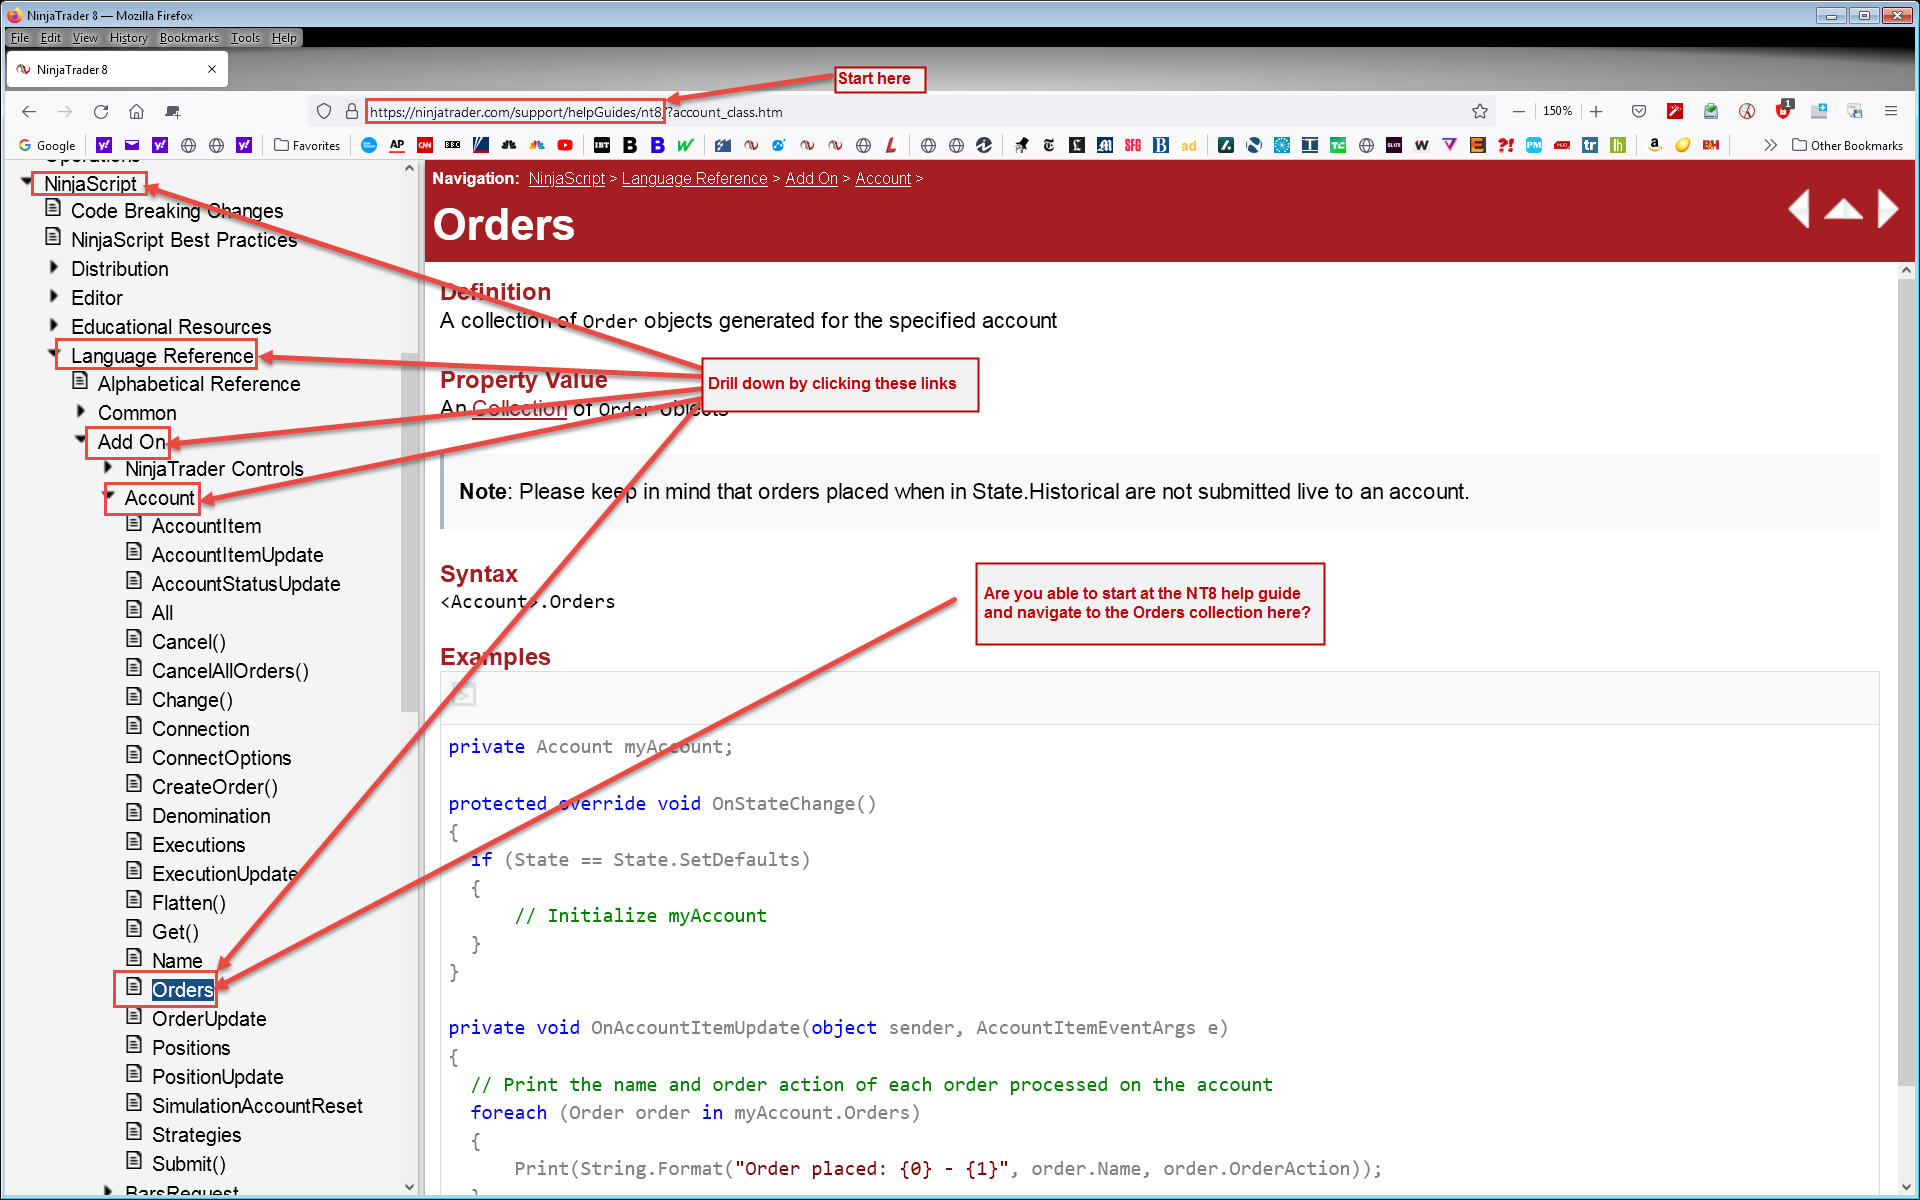Reload the page with the refresh icon
The width and height of the screenshot is (1920, 1200).
(101, 111)
